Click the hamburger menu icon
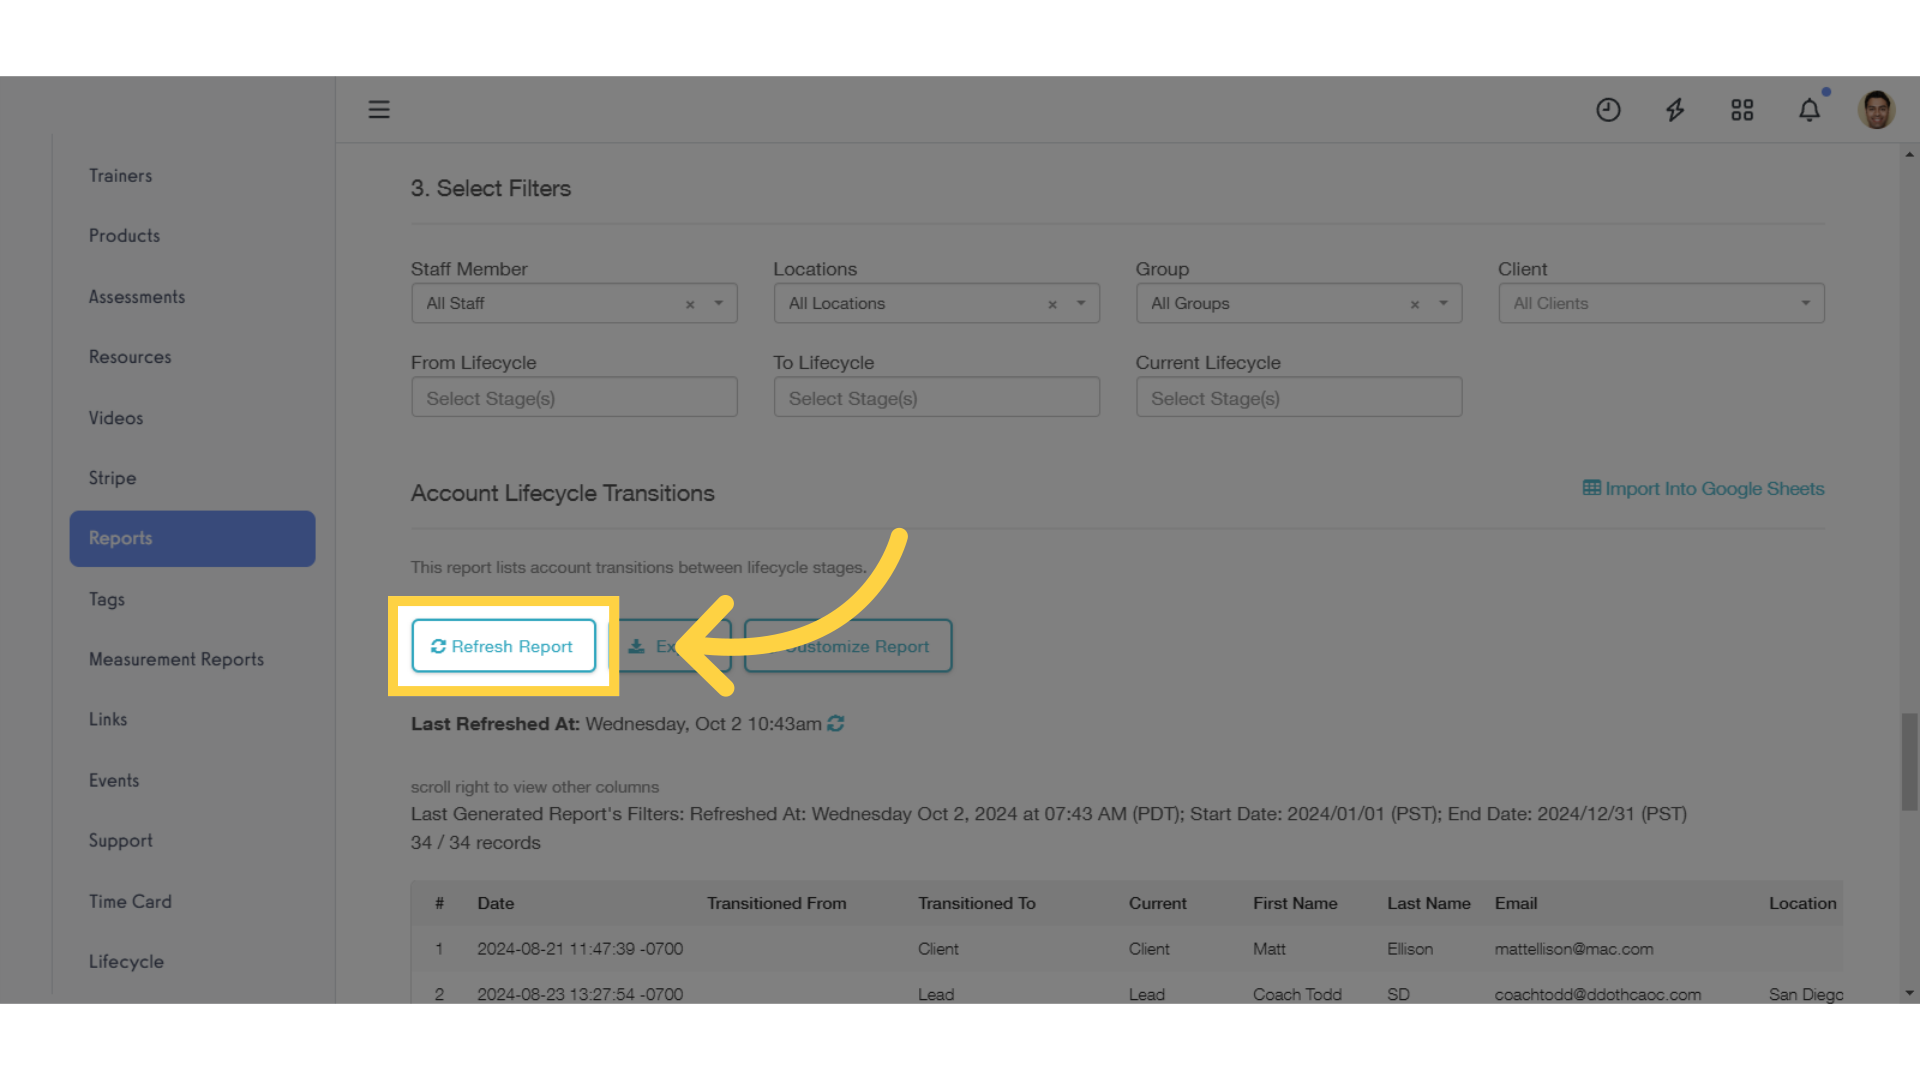This screenshot has width=1920, height=1080. pos(378,108)
